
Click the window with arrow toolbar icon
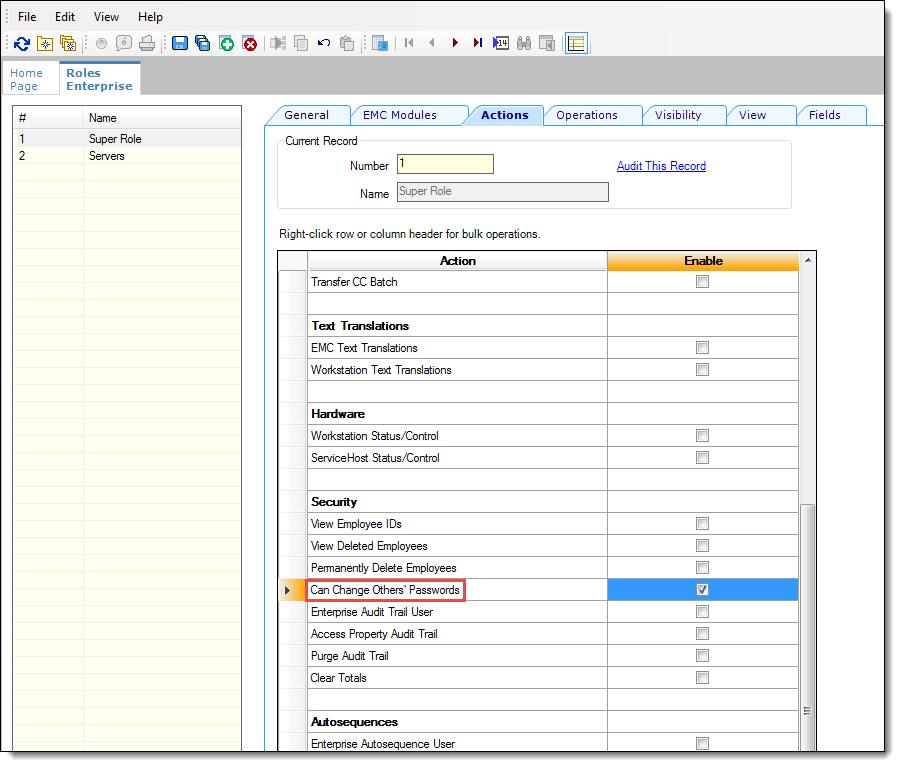[x=546, y=43]
